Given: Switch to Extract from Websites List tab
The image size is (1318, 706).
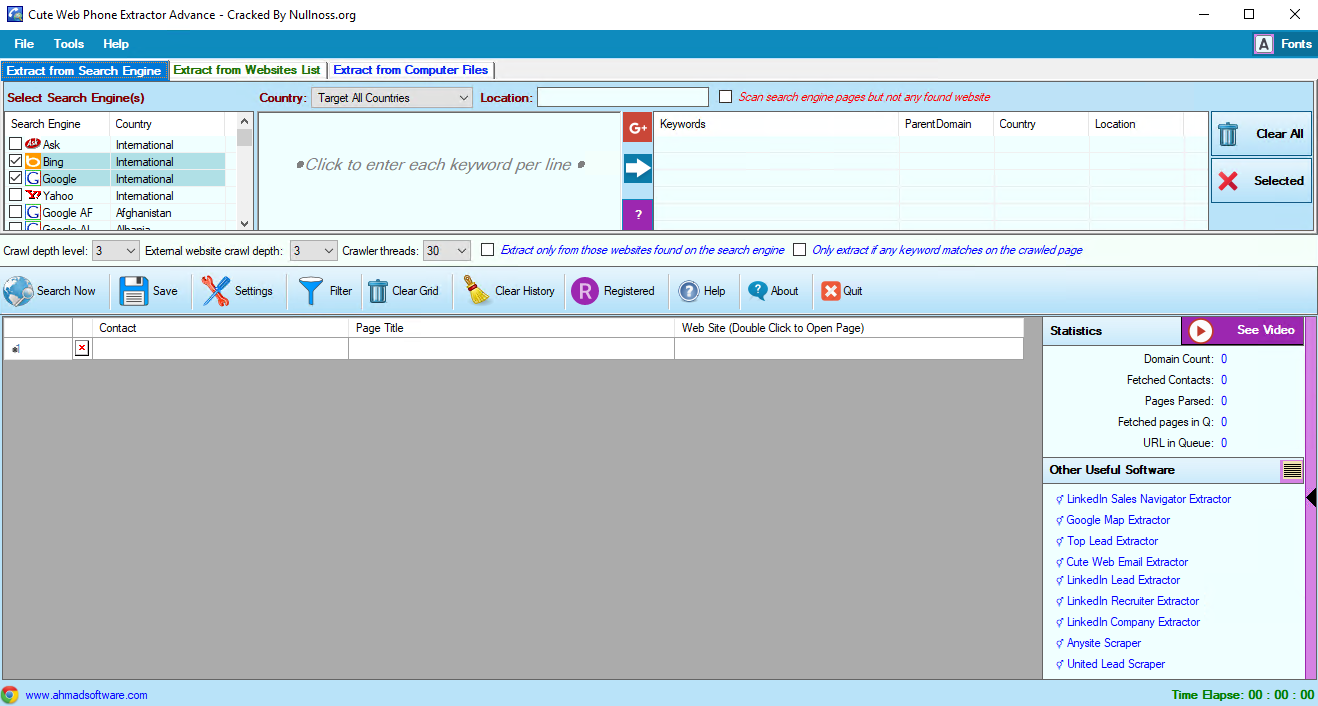Looking at the screenshot, I should (247, 70).
